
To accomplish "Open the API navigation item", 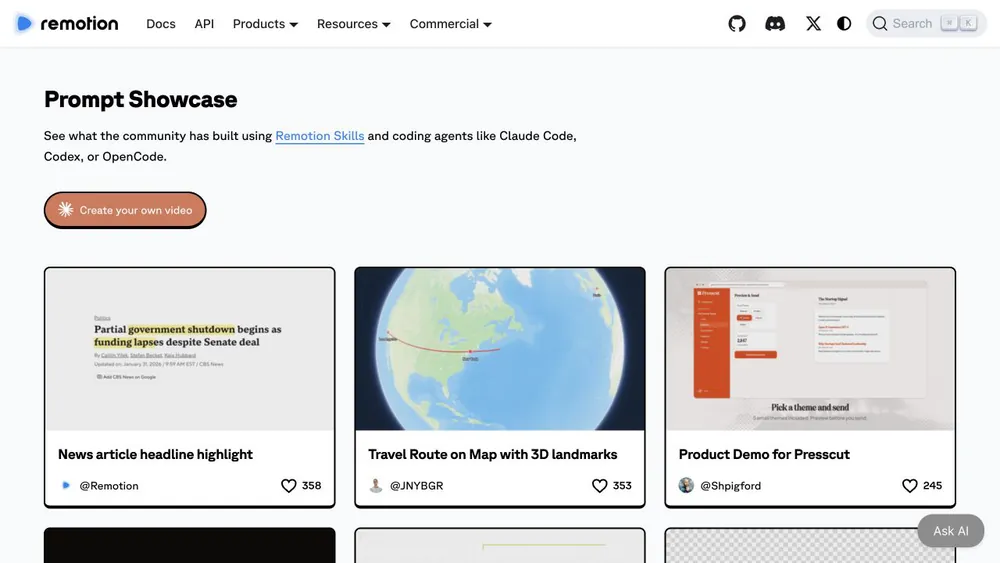I will point(204,24).
